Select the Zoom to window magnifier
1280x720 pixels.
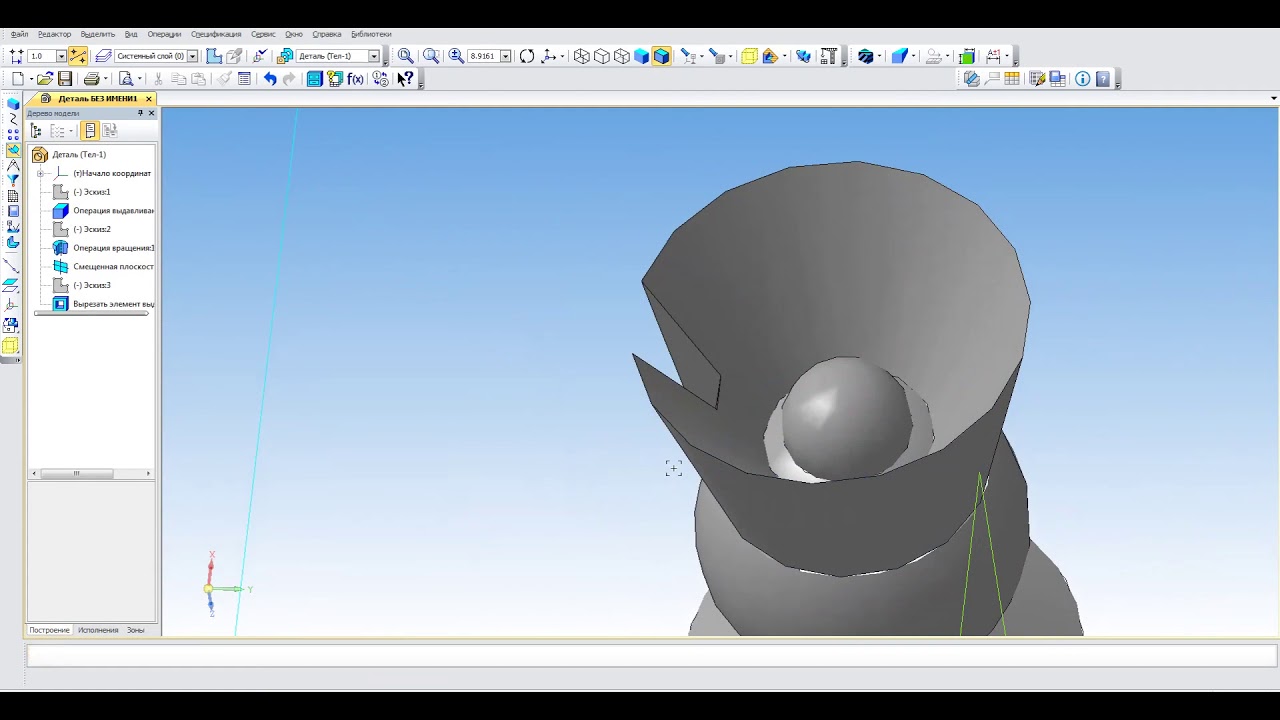405,56
